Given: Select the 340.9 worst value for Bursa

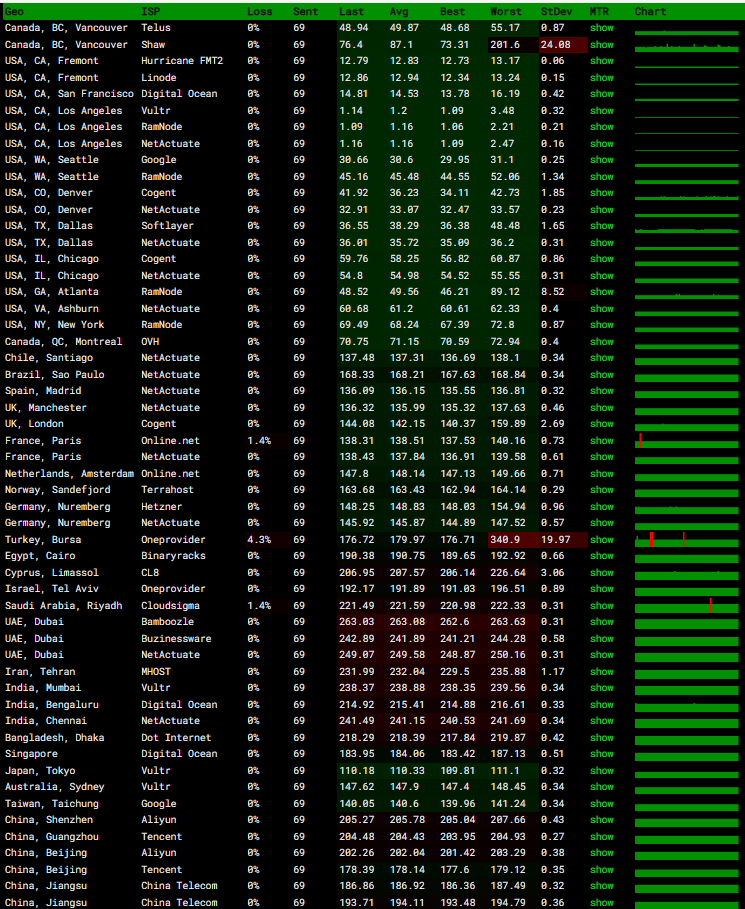Looking at the screenshot, I should pos(505,540).
